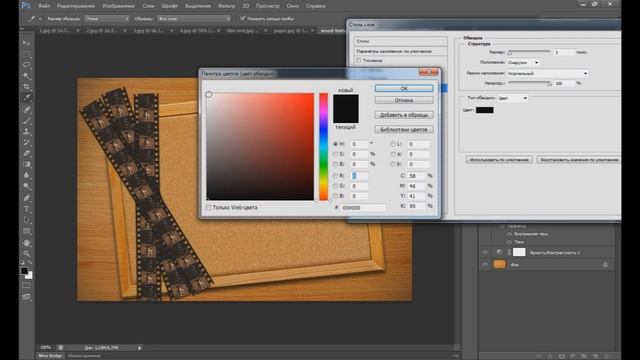Select the Crop tool

pyautogui.click(x=27, y=87)
